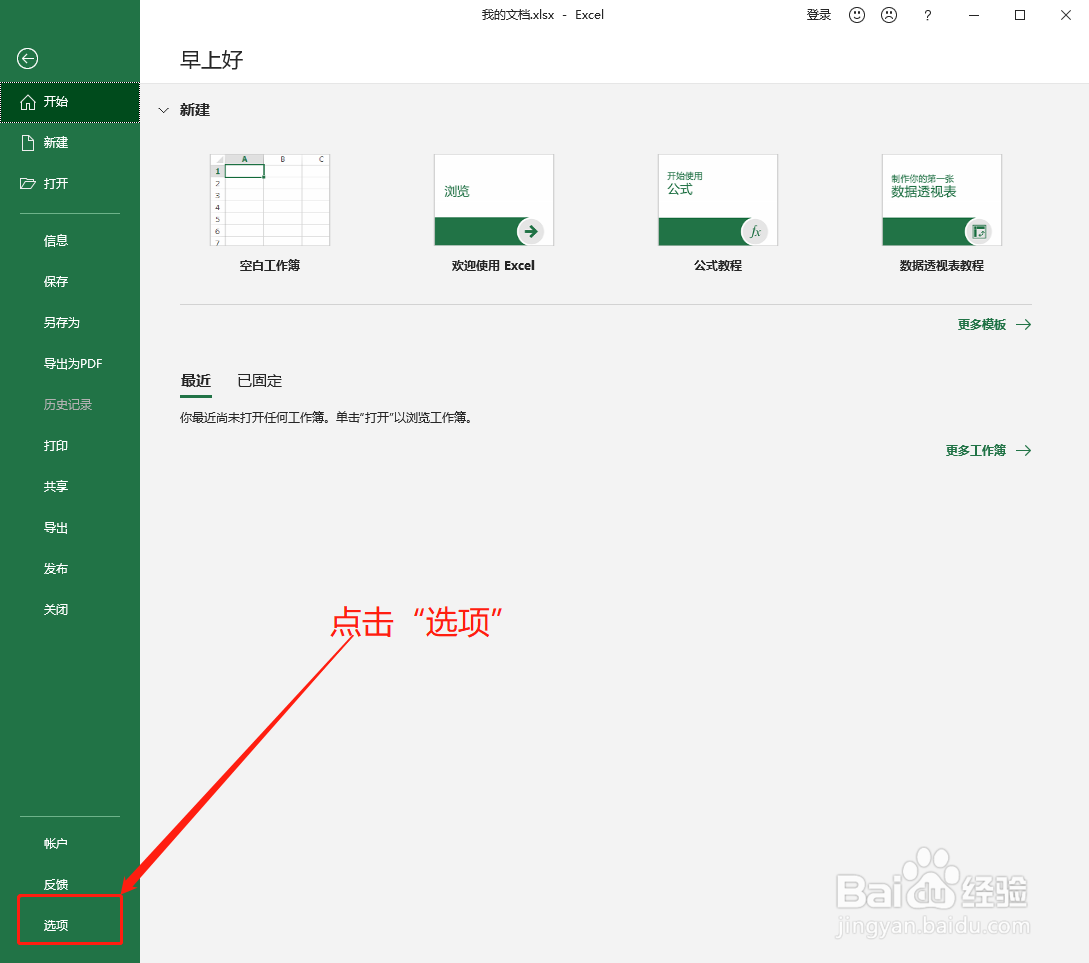Click the open folder icon beside 打开
Viewport: 1089px width, 963px height.
[x=28, y=184]
